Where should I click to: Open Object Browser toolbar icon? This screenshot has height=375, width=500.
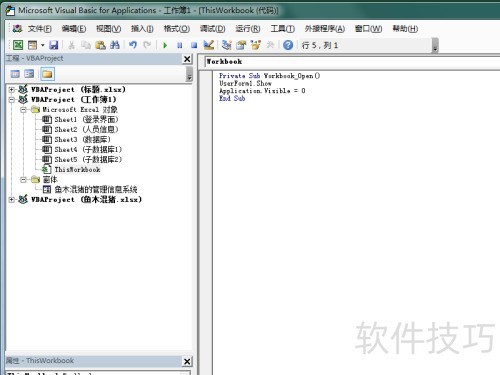click(x=256, y=45)
